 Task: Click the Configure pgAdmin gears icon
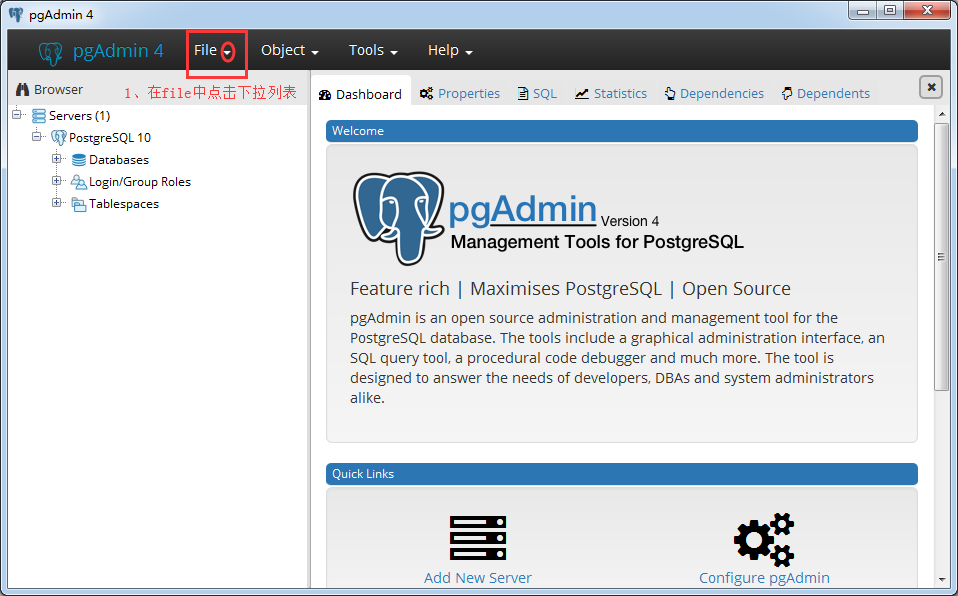pos(764,540)
